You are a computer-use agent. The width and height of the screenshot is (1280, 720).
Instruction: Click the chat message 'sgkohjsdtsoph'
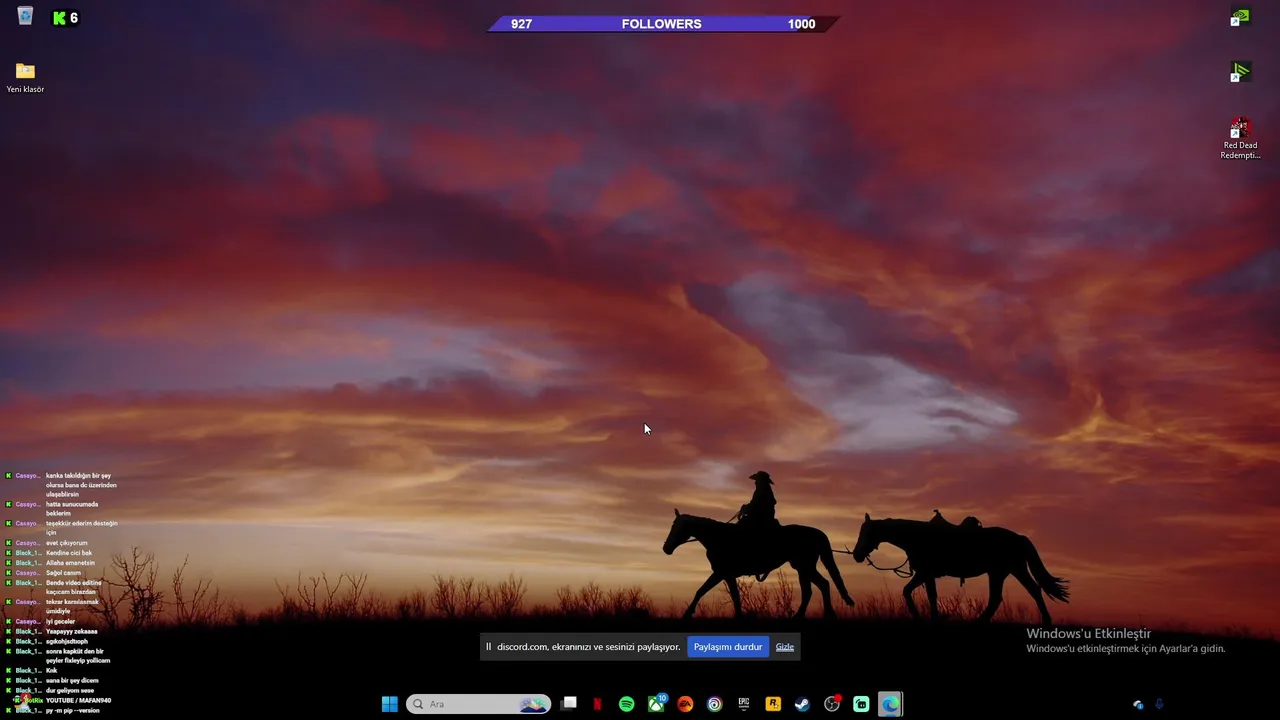pos(67,642)
